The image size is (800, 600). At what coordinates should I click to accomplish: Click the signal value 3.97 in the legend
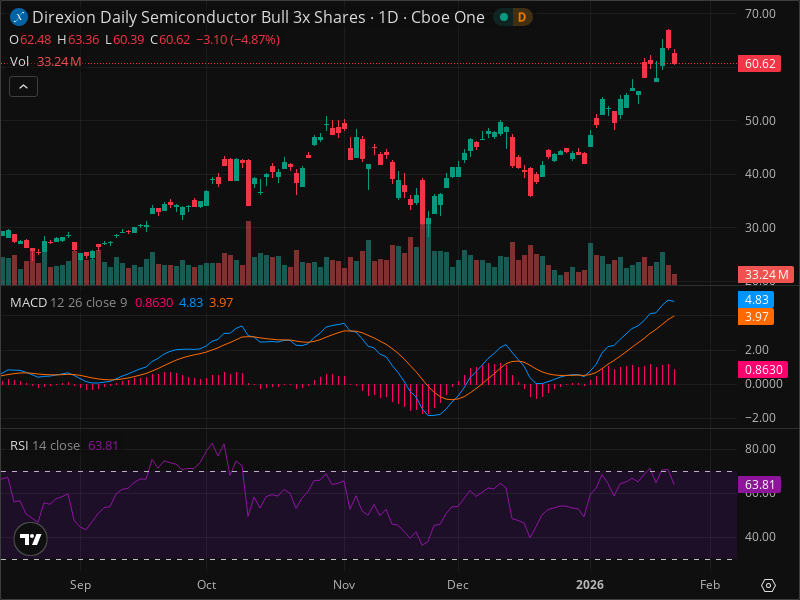pos(221,303)
